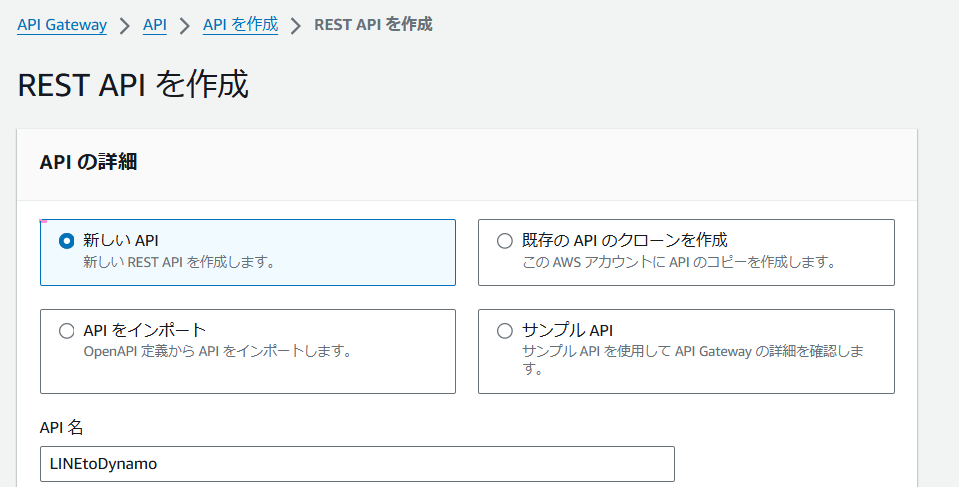Viewport: 959px width, 487px height.
Task: Click the 既存の API のクローンを作成 title text
Action: coord(624,240)
